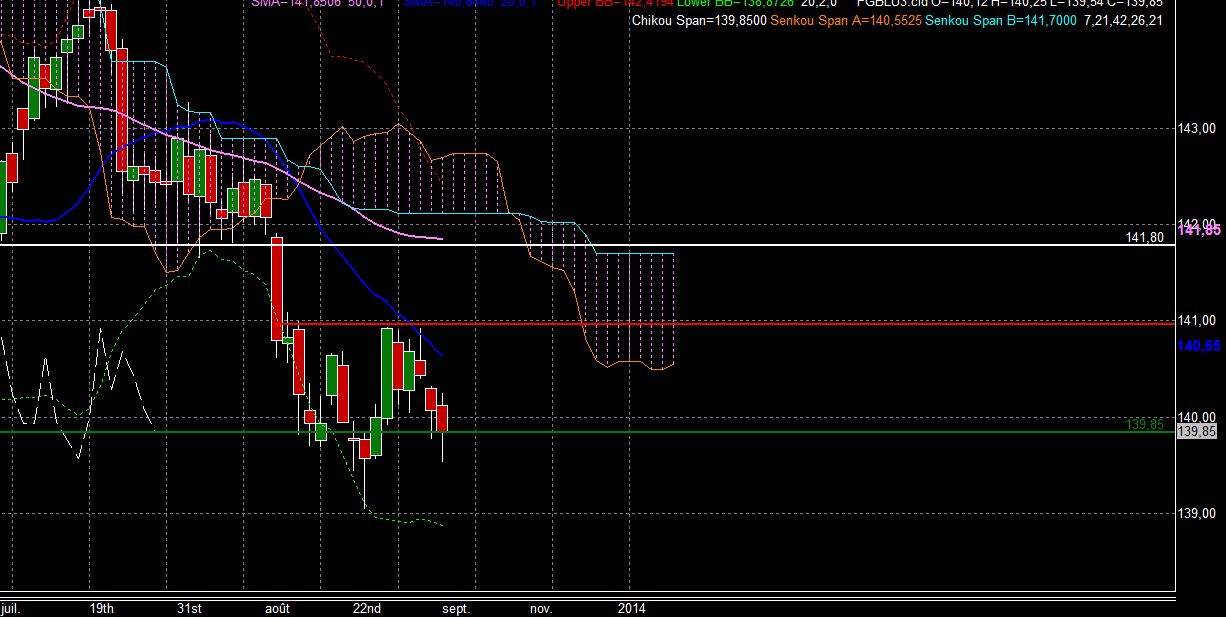The image size is (1226, 617).
Task: Click the blue SMA 20 label
Action: [x=470, y=4]
